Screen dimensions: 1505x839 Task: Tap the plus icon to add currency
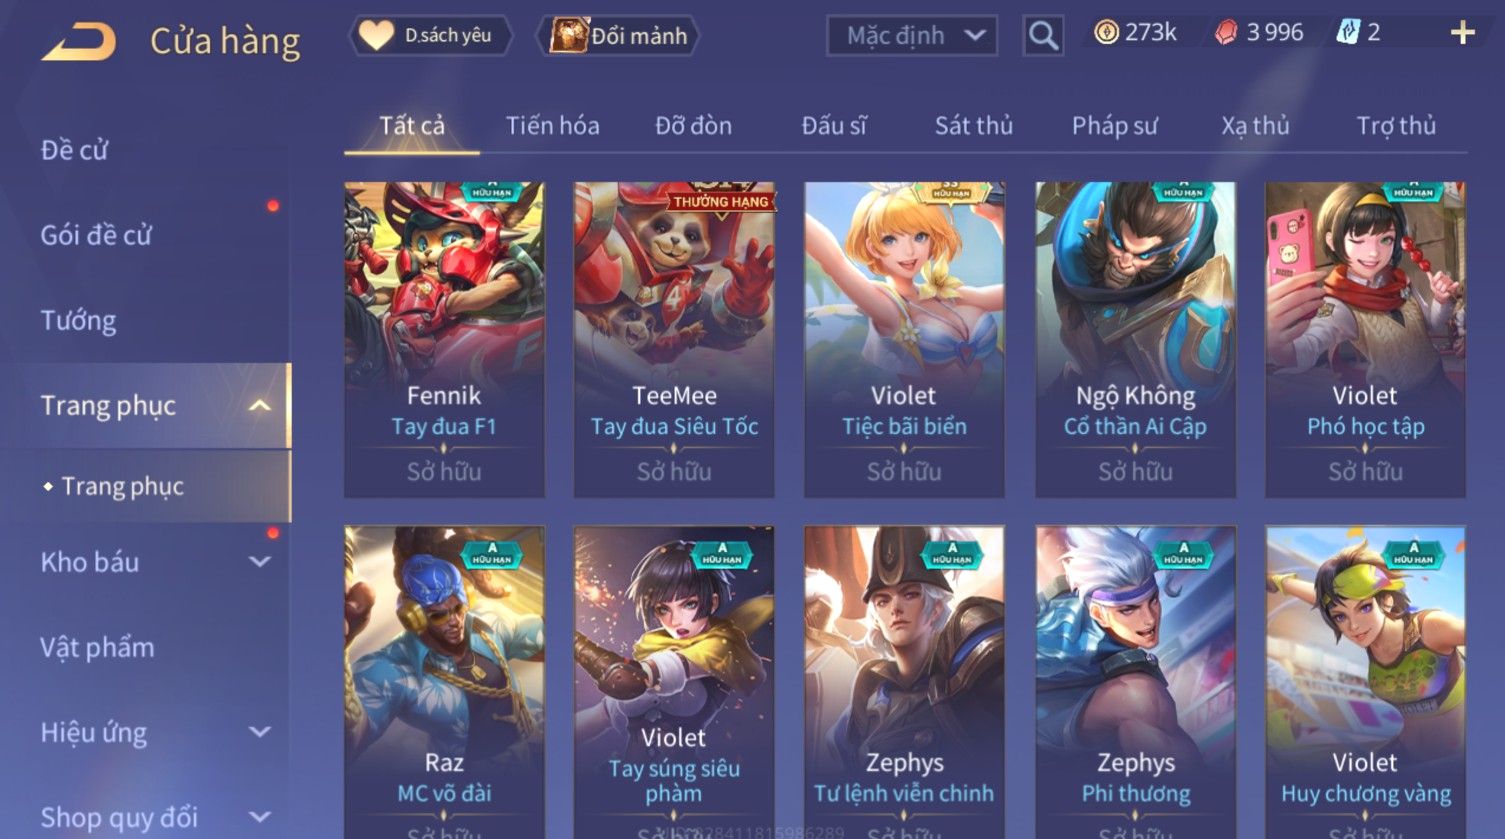(x=1462, y=34)
